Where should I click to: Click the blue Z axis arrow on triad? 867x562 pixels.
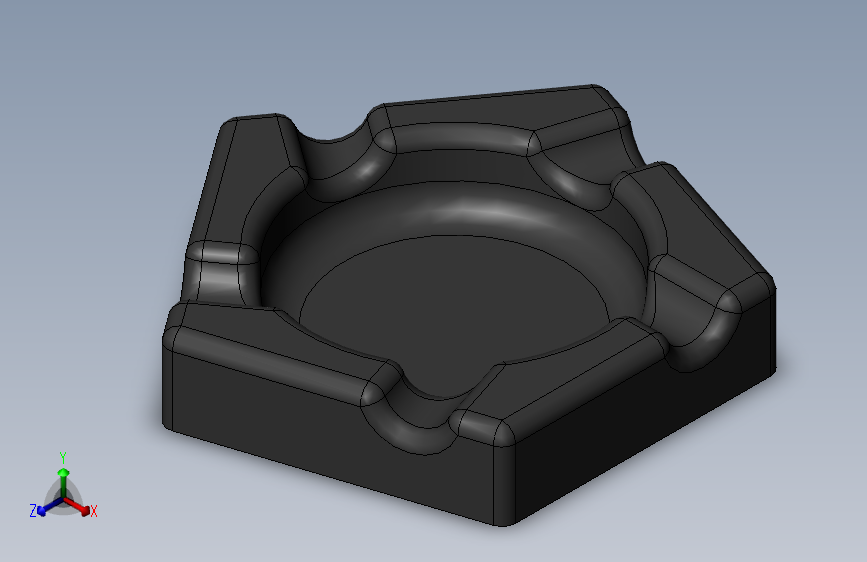point(49,507)
